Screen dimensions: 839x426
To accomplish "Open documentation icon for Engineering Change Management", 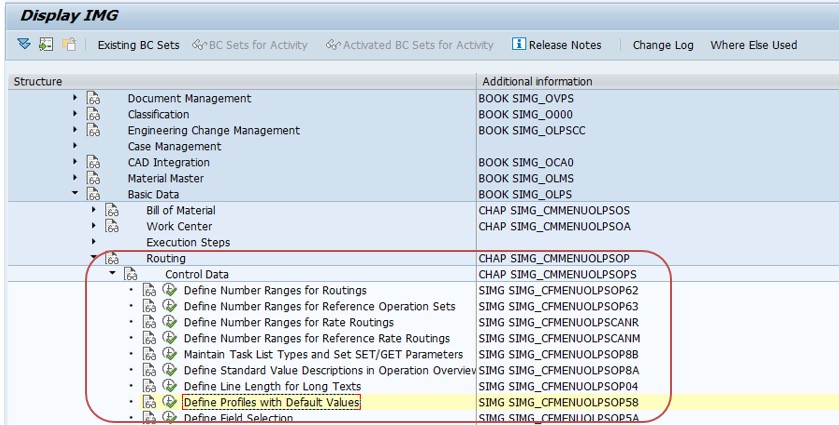I will [94, 131].
